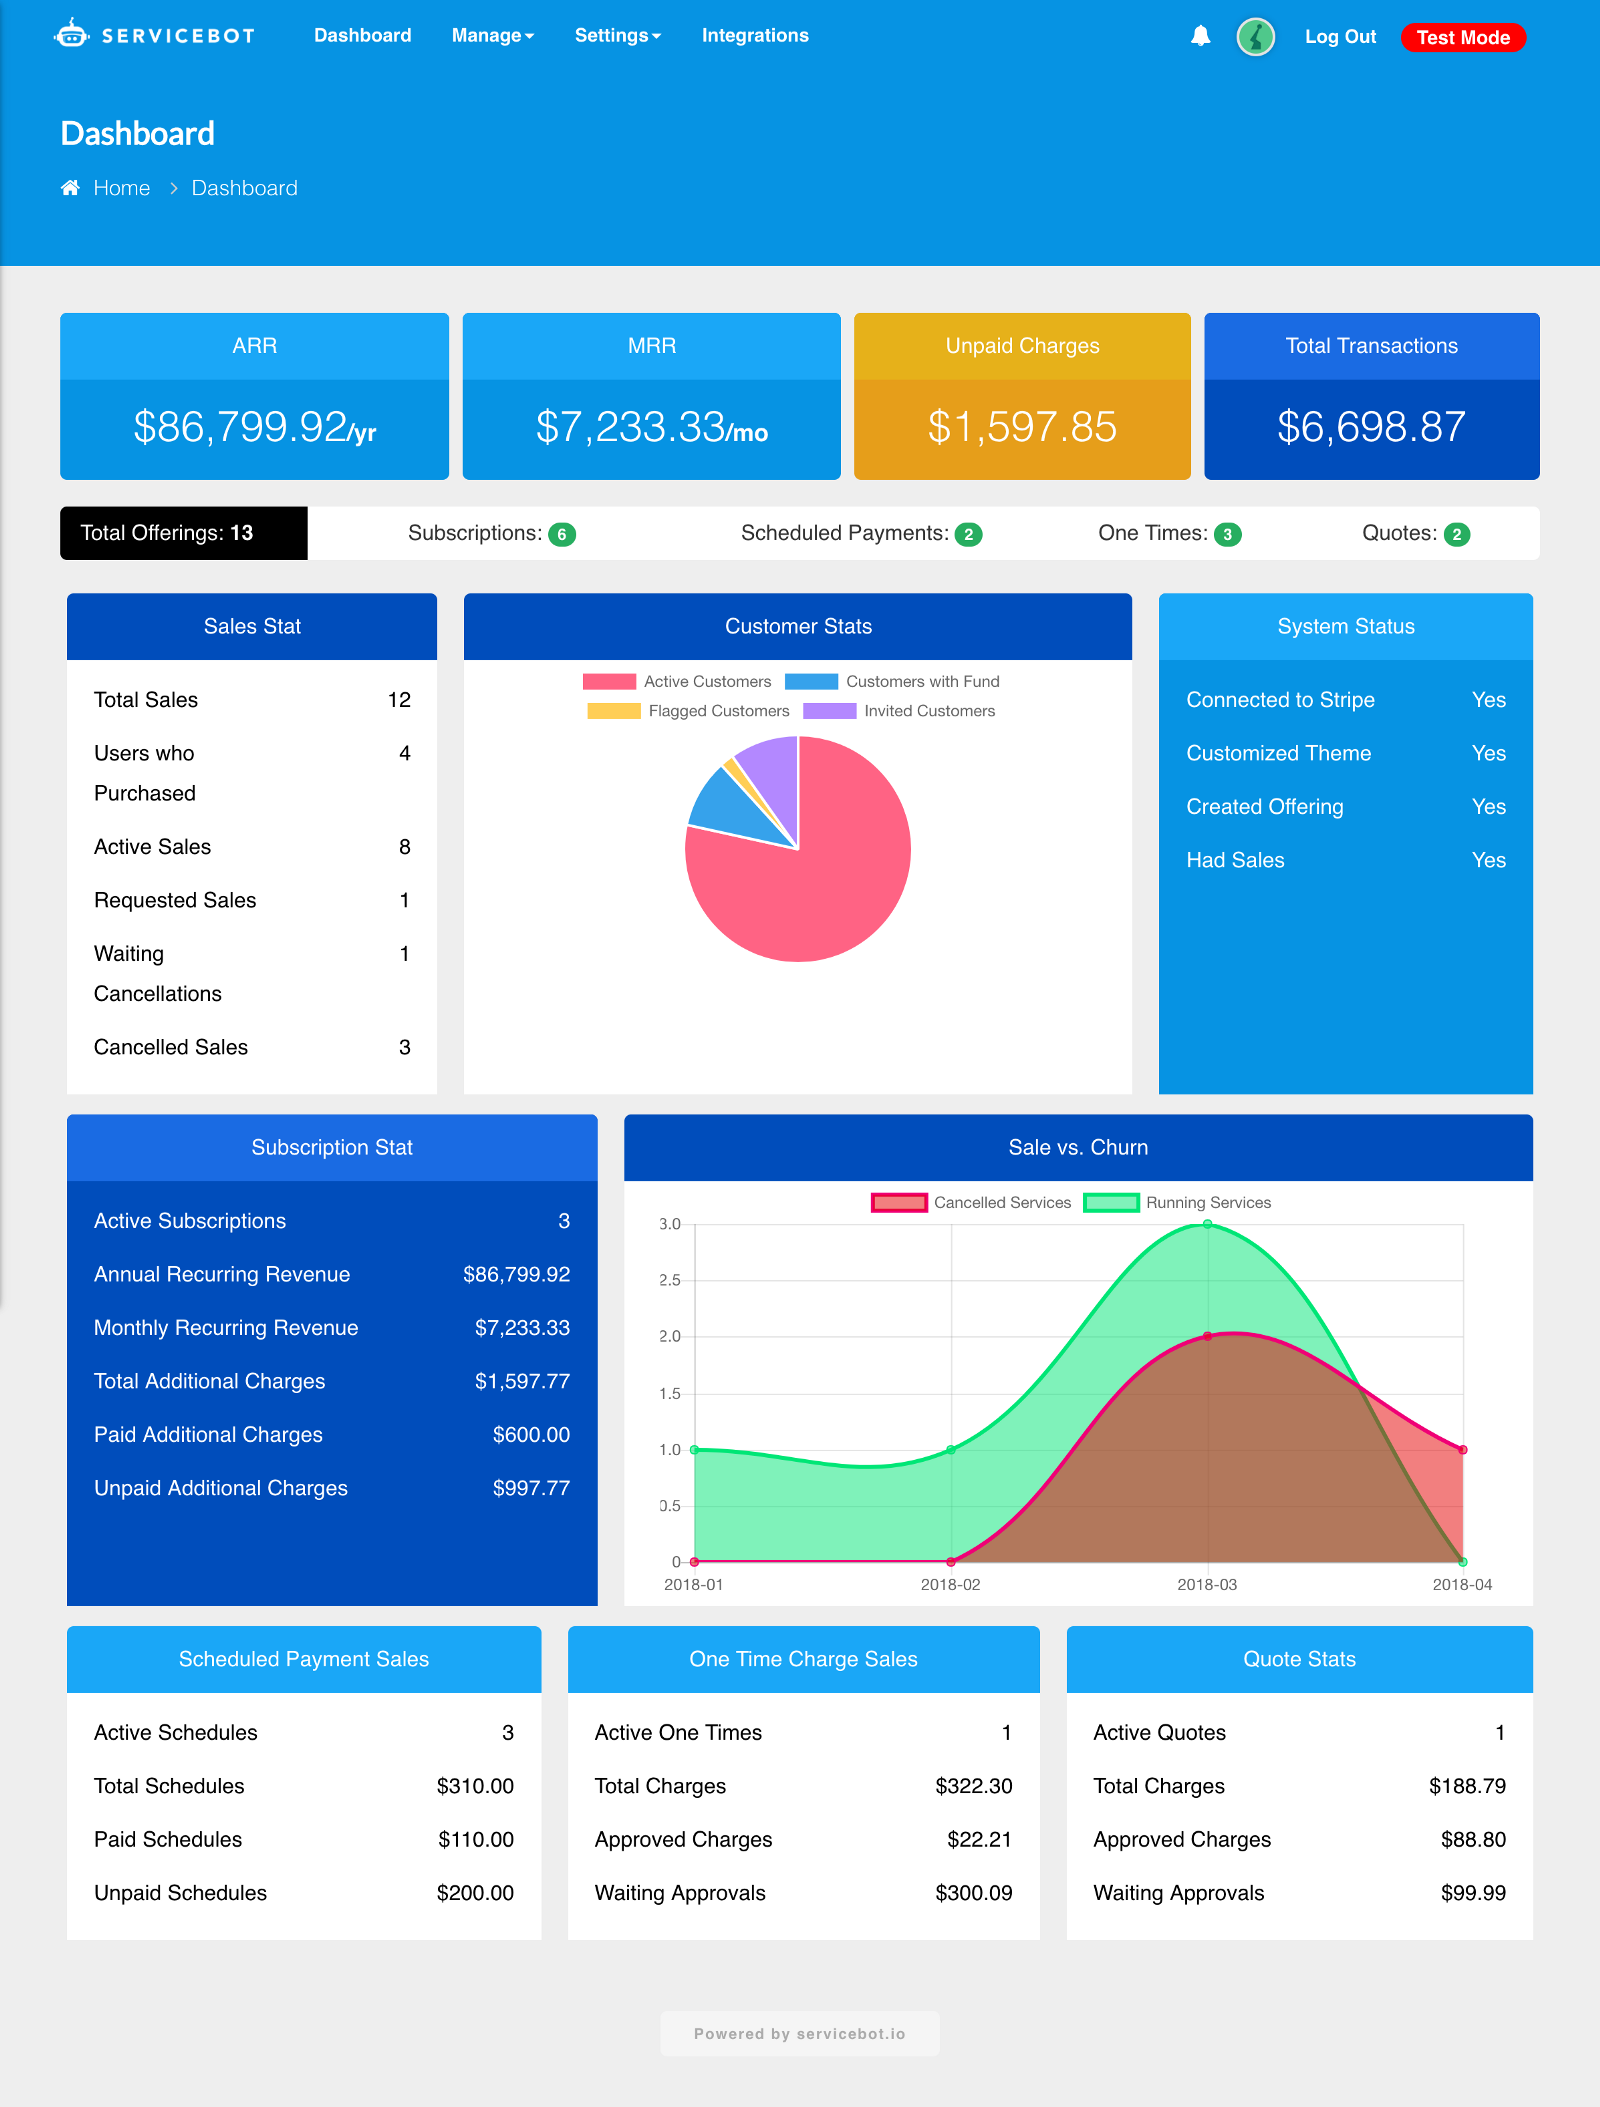This screenshot has height=2107, width=1600.
Task: Click the Unpaid Additional Charges row
Action: (x=332, y=1488)
